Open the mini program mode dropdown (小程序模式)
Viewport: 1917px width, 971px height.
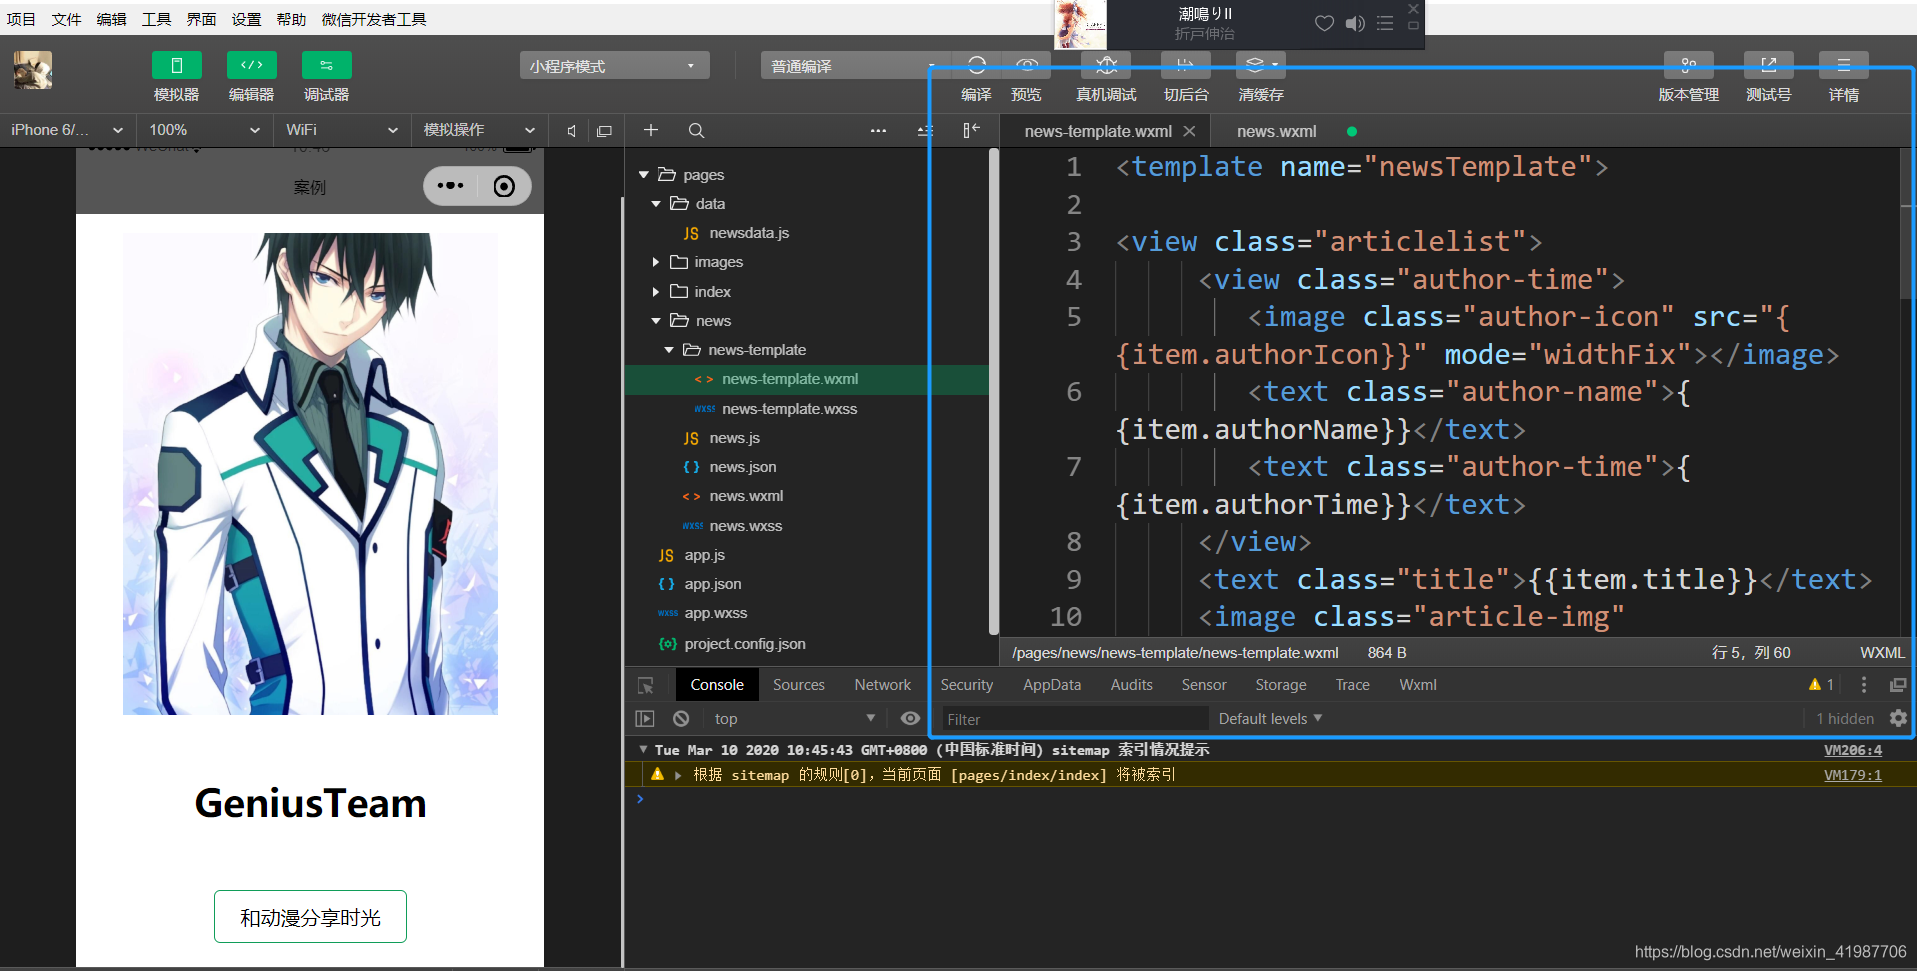(x=614, y=66)
